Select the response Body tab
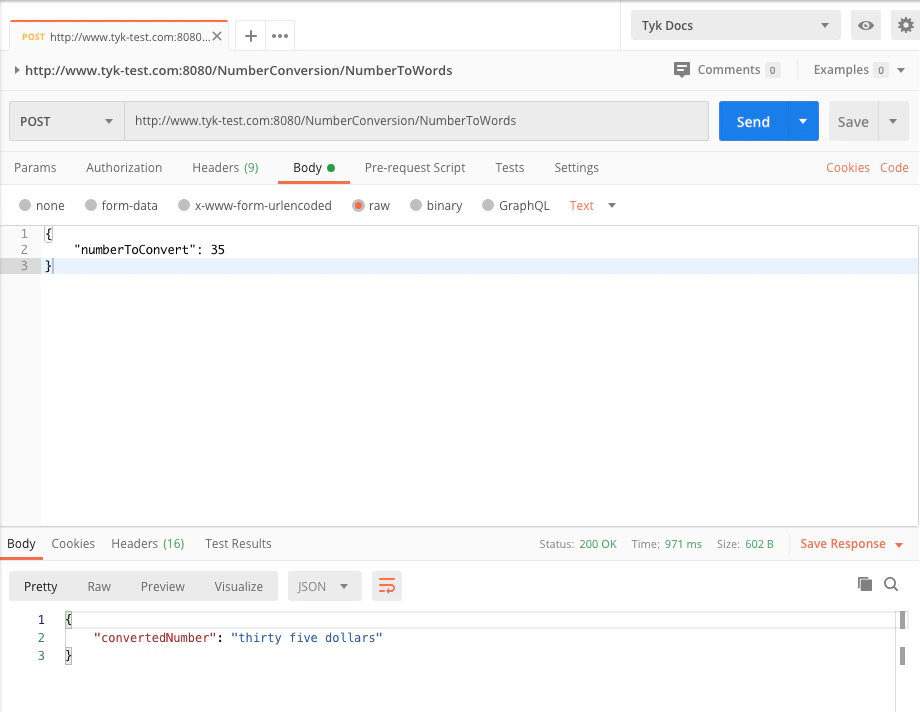The height and width of the screenshot is (712, 920). point(21,544)
